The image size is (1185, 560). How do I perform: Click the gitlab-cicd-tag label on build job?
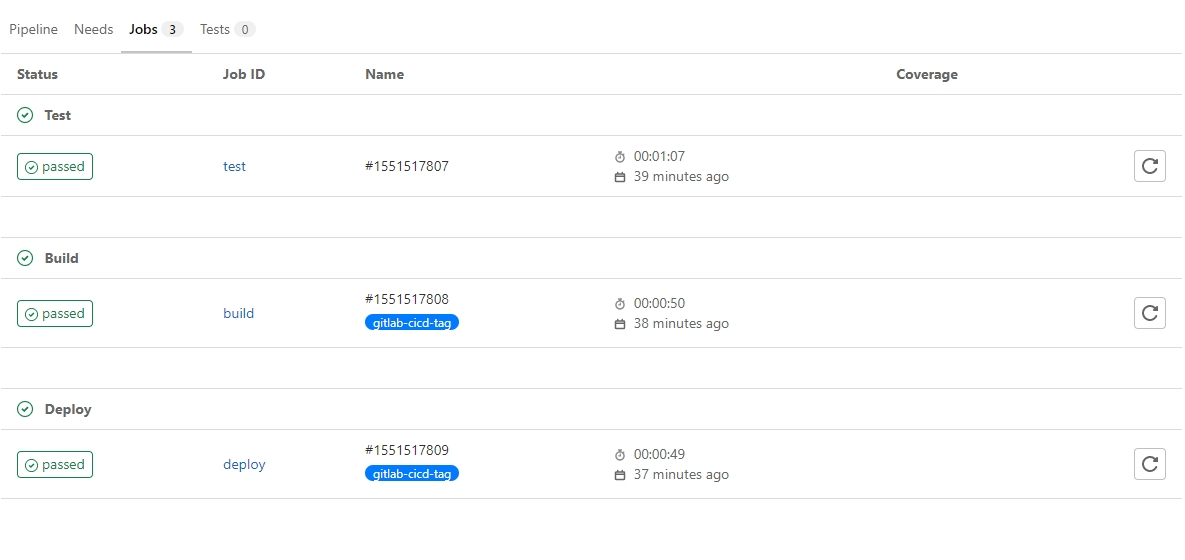[x=412, y=323]
